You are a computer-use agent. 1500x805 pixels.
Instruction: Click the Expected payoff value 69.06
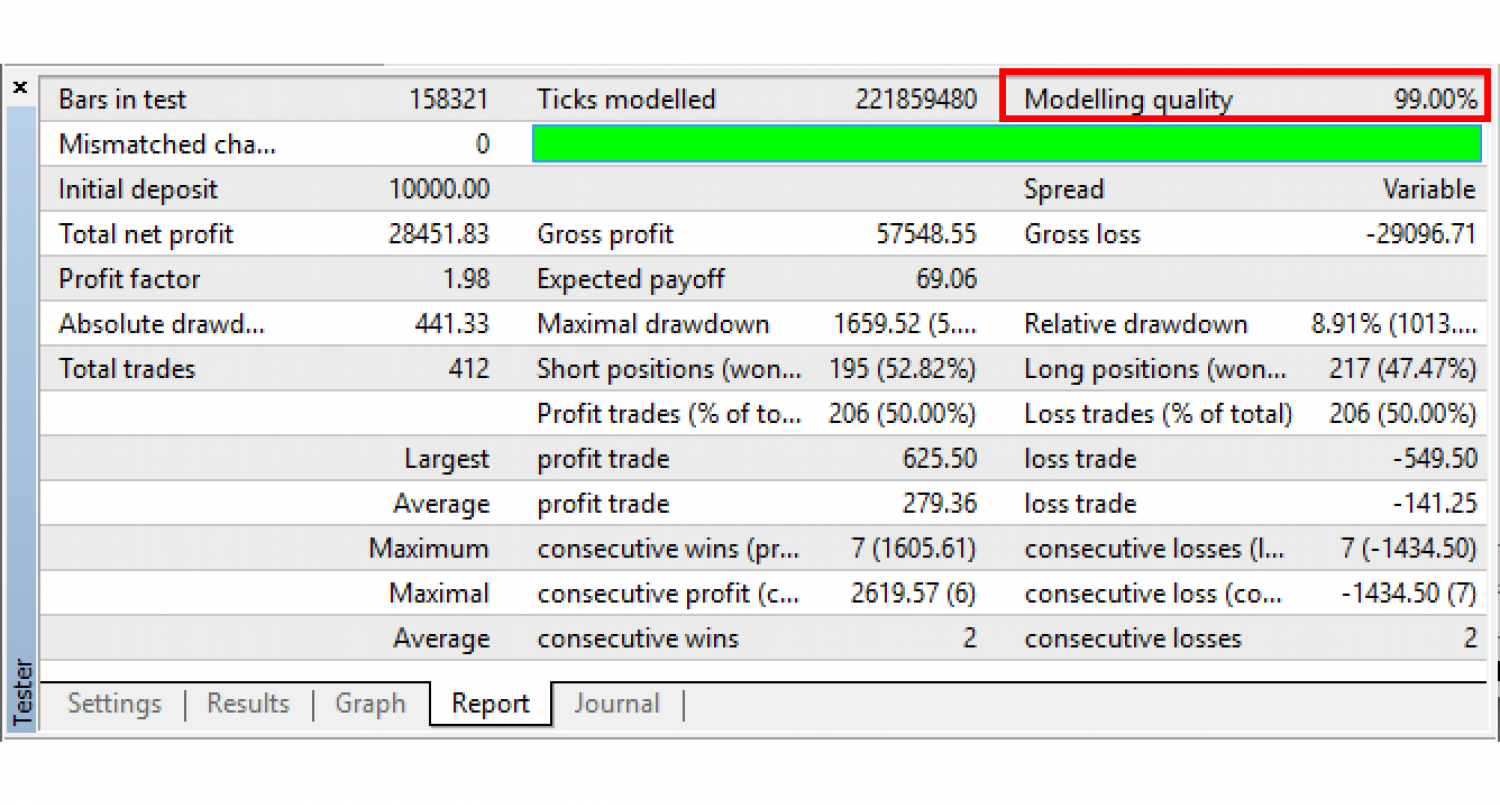pos(945,279)
